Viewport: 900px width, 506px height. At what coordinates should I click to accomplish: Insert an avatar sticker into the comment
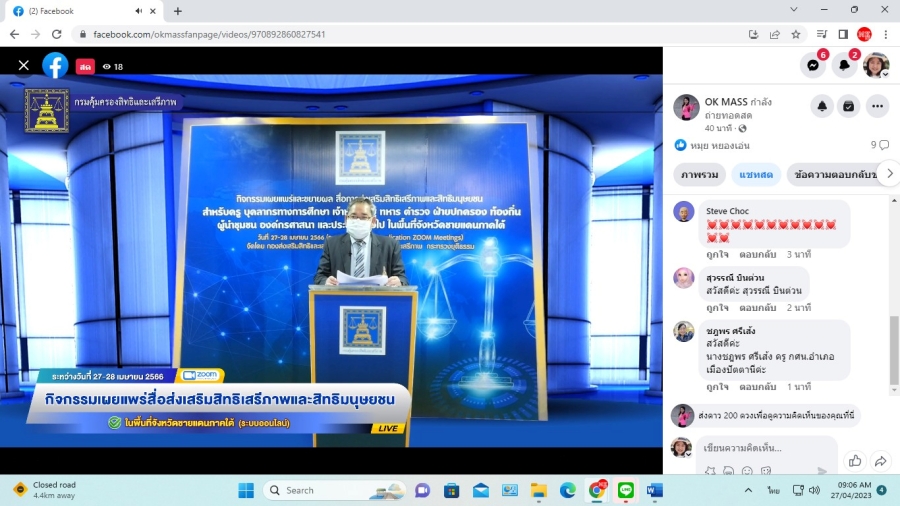pos(728,471)
